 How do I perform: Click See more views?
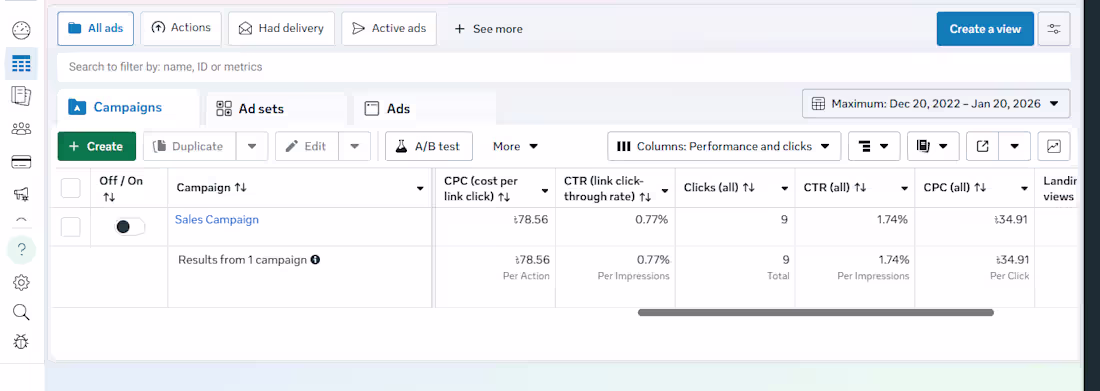click(489, 29)
